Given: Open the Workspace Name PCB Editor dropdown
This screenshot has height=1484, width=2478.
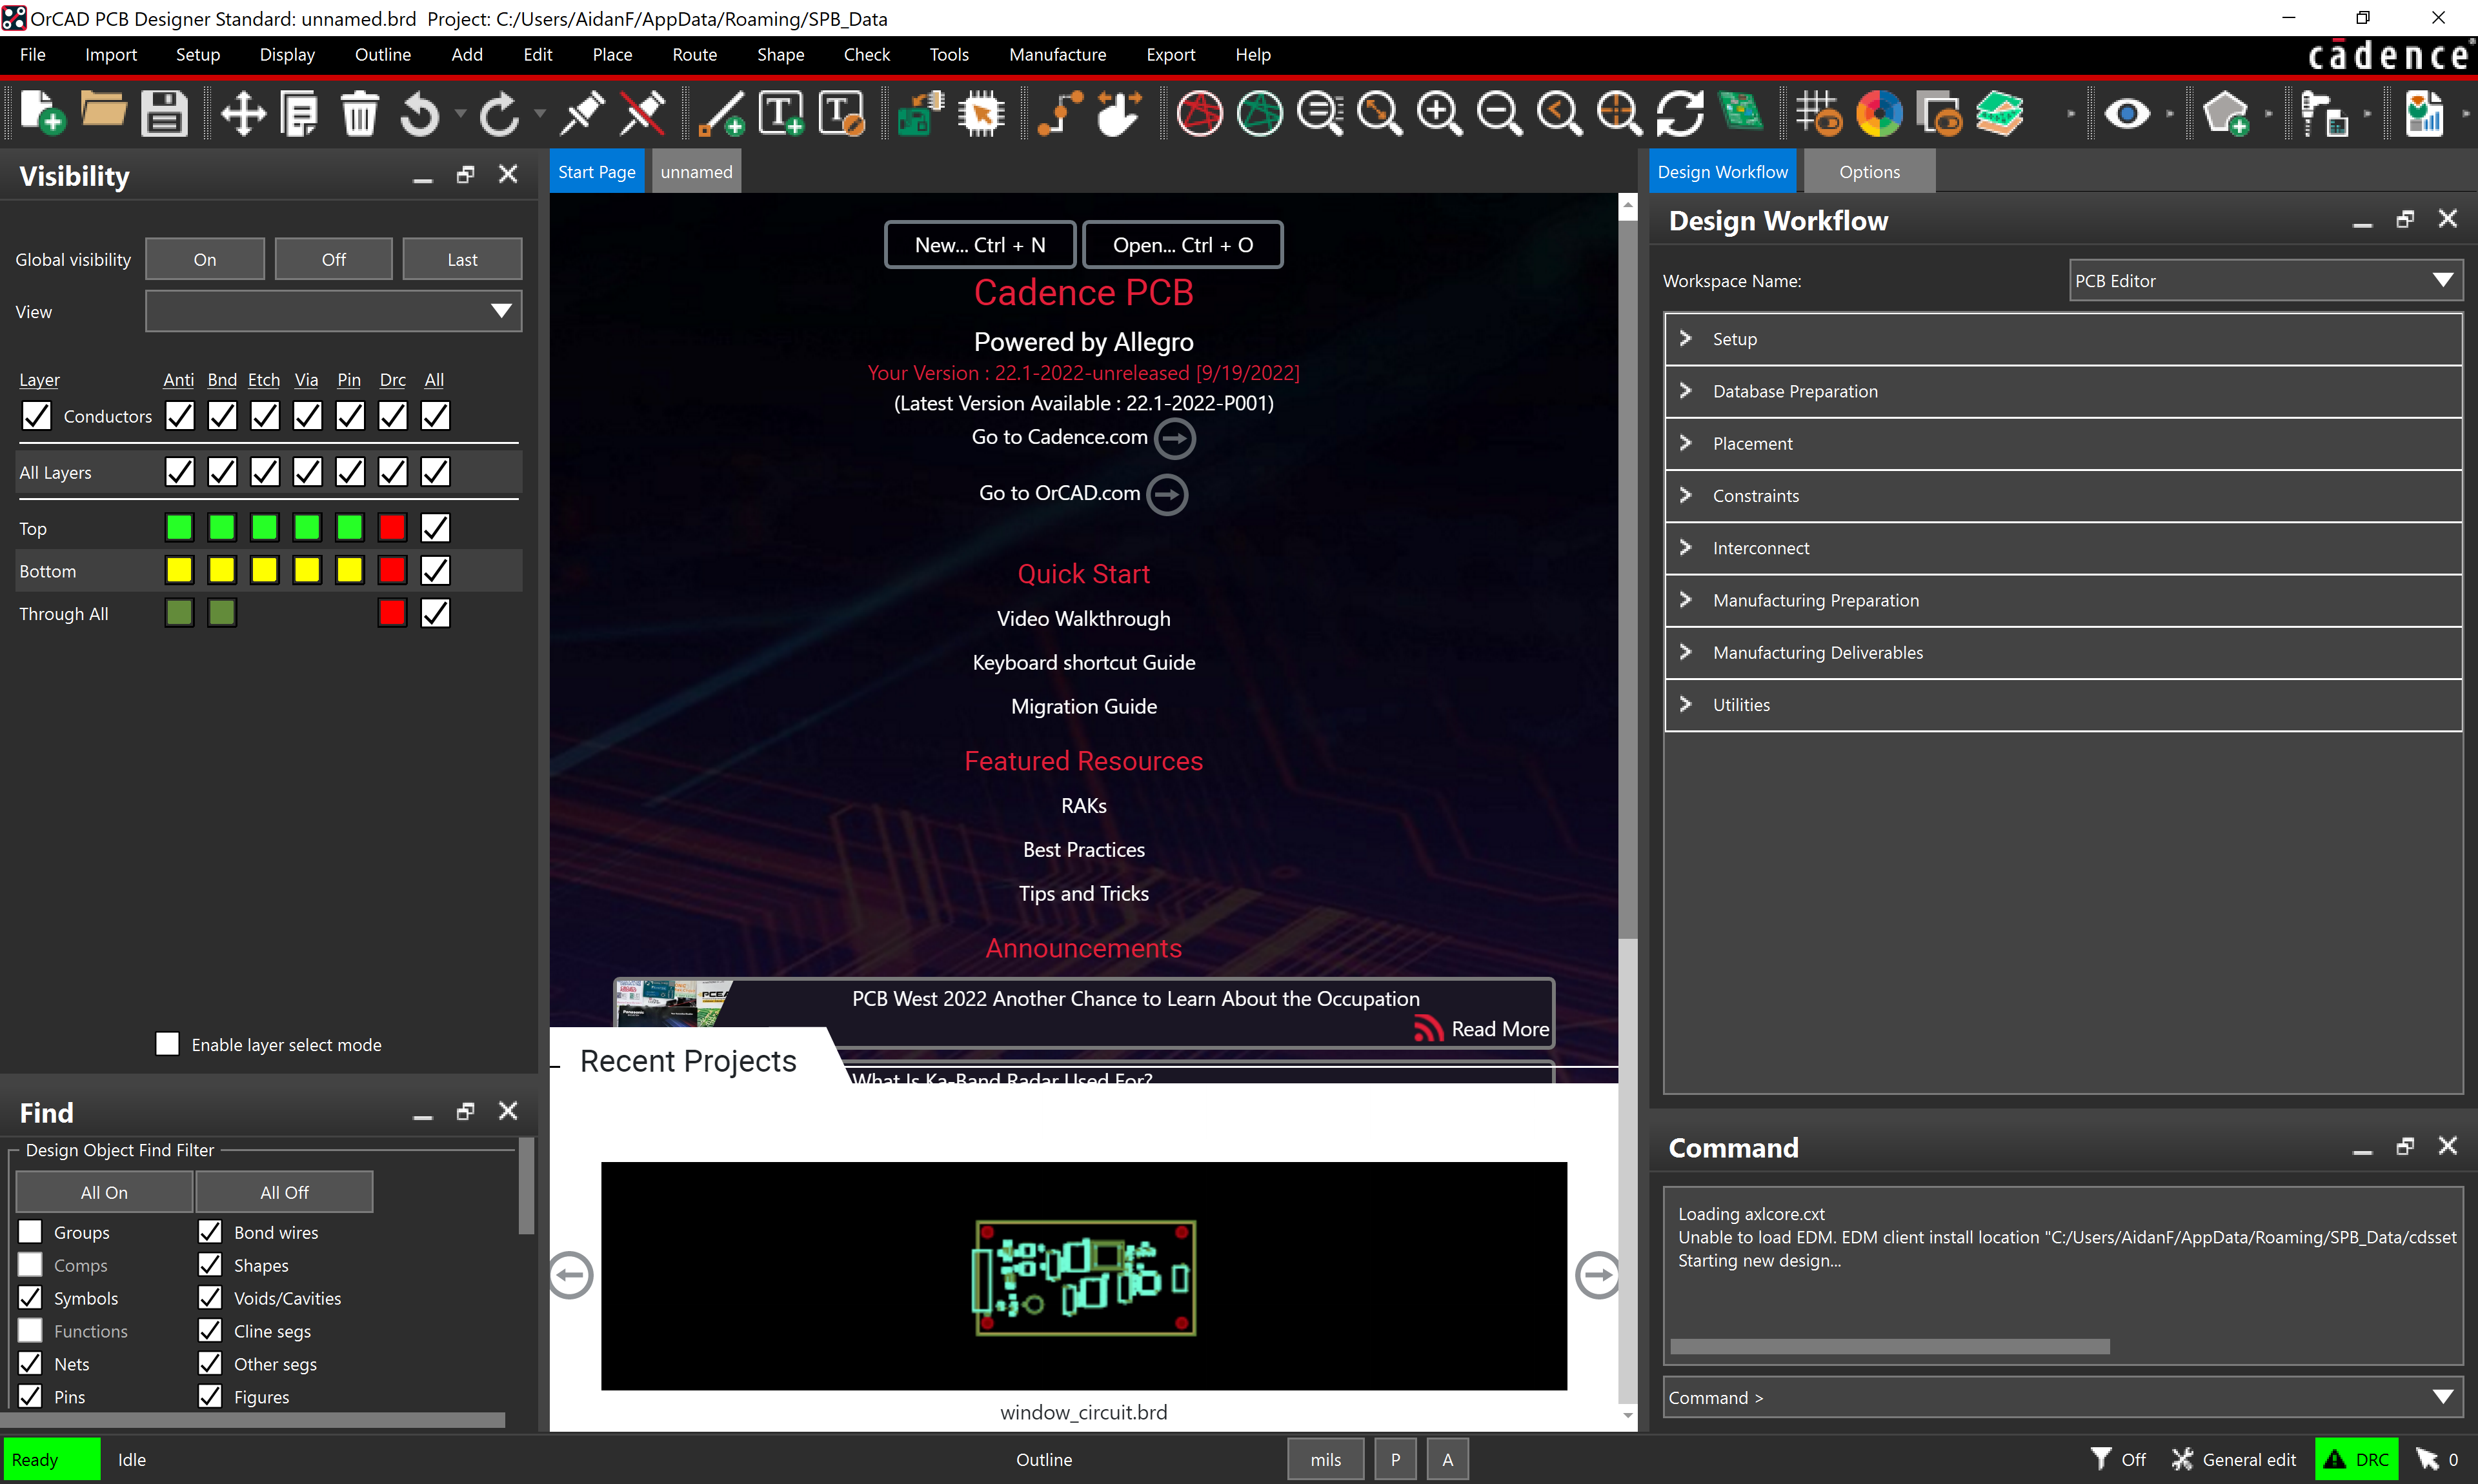Looking at the screenshot, I should (2264, 280).
